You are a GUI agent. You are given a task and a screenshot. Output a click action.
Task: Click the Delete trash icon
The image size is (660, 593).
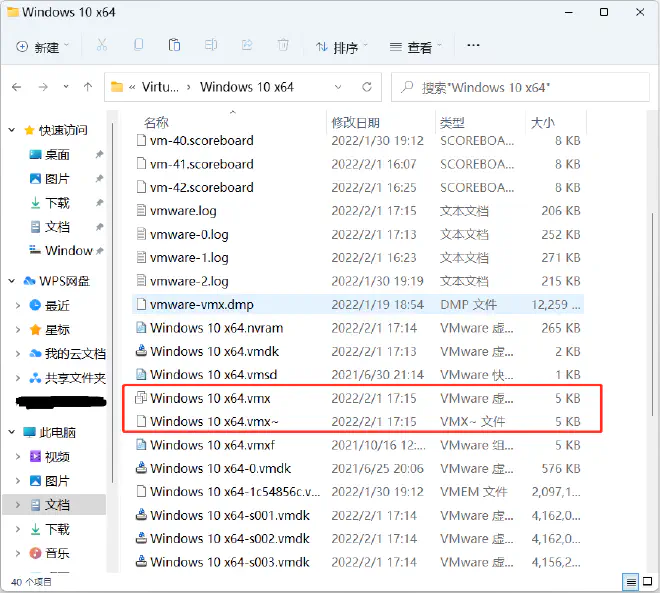[284, 46]
